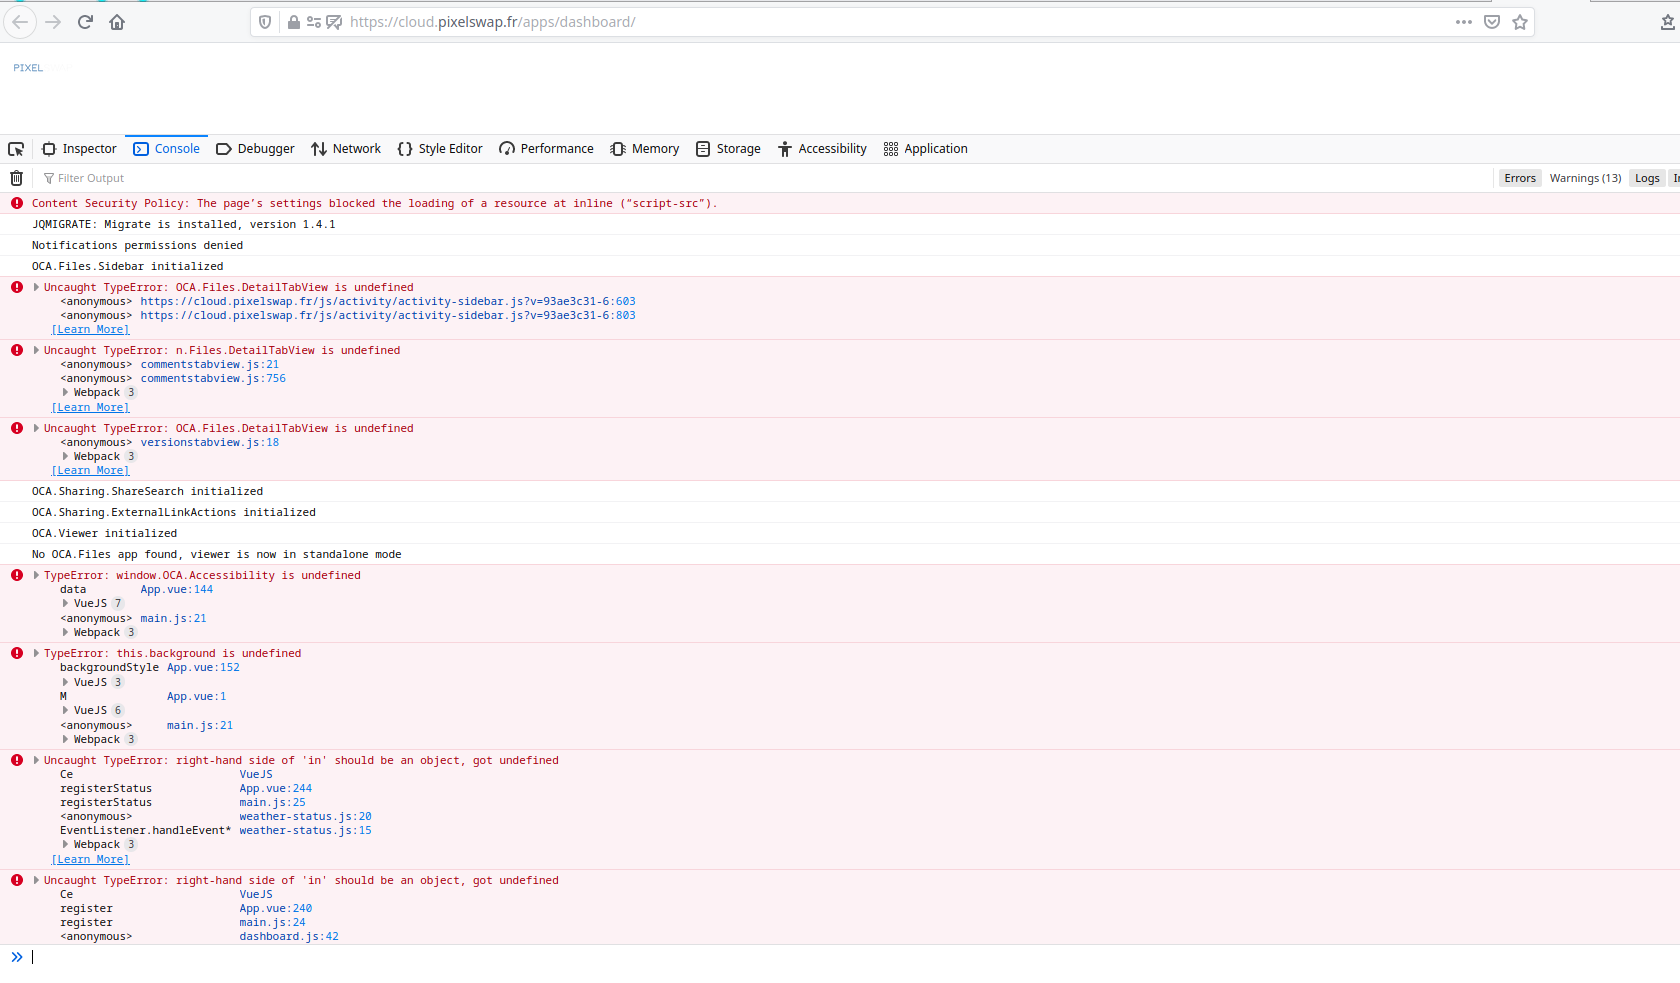Open versionstabview.js:18 source link
Viewport: 1680px width, 983px height.
pyautogui.click(x=210, y=442)
